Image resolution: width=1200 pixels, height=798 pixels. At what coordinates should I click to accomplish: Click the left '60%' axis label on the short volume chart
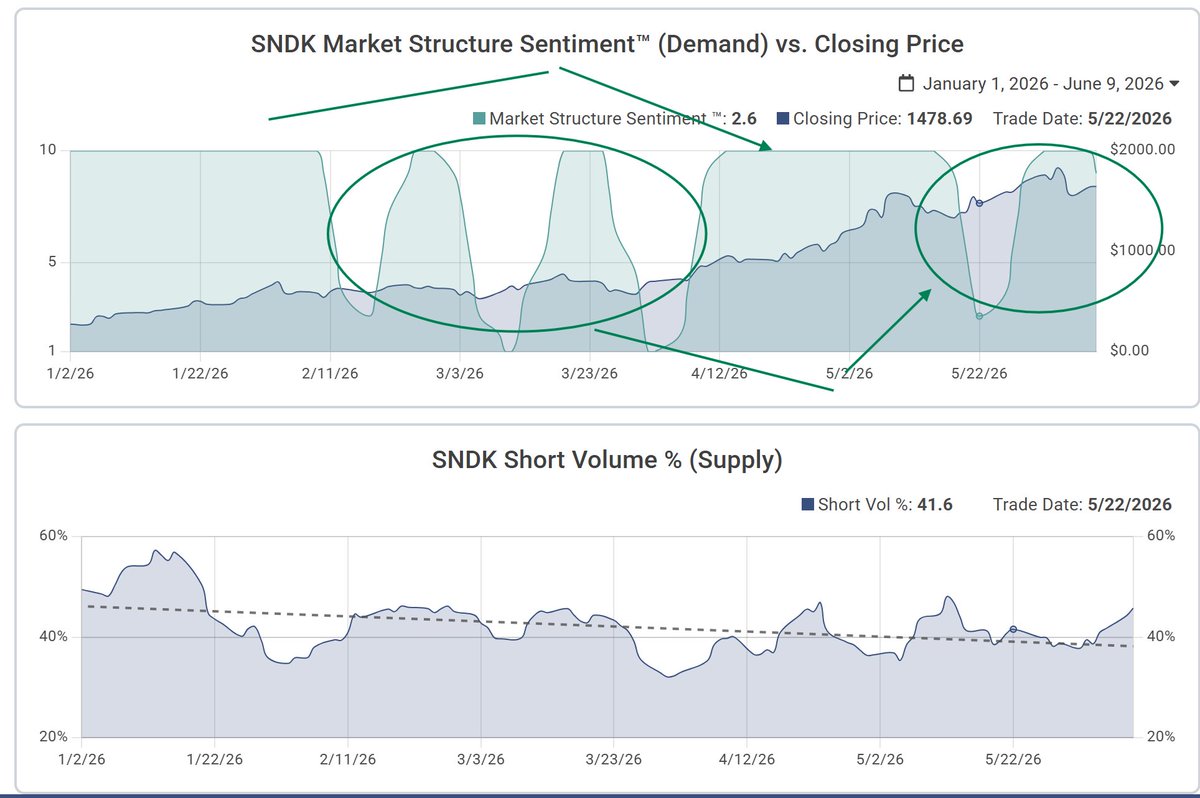(53, 536)
